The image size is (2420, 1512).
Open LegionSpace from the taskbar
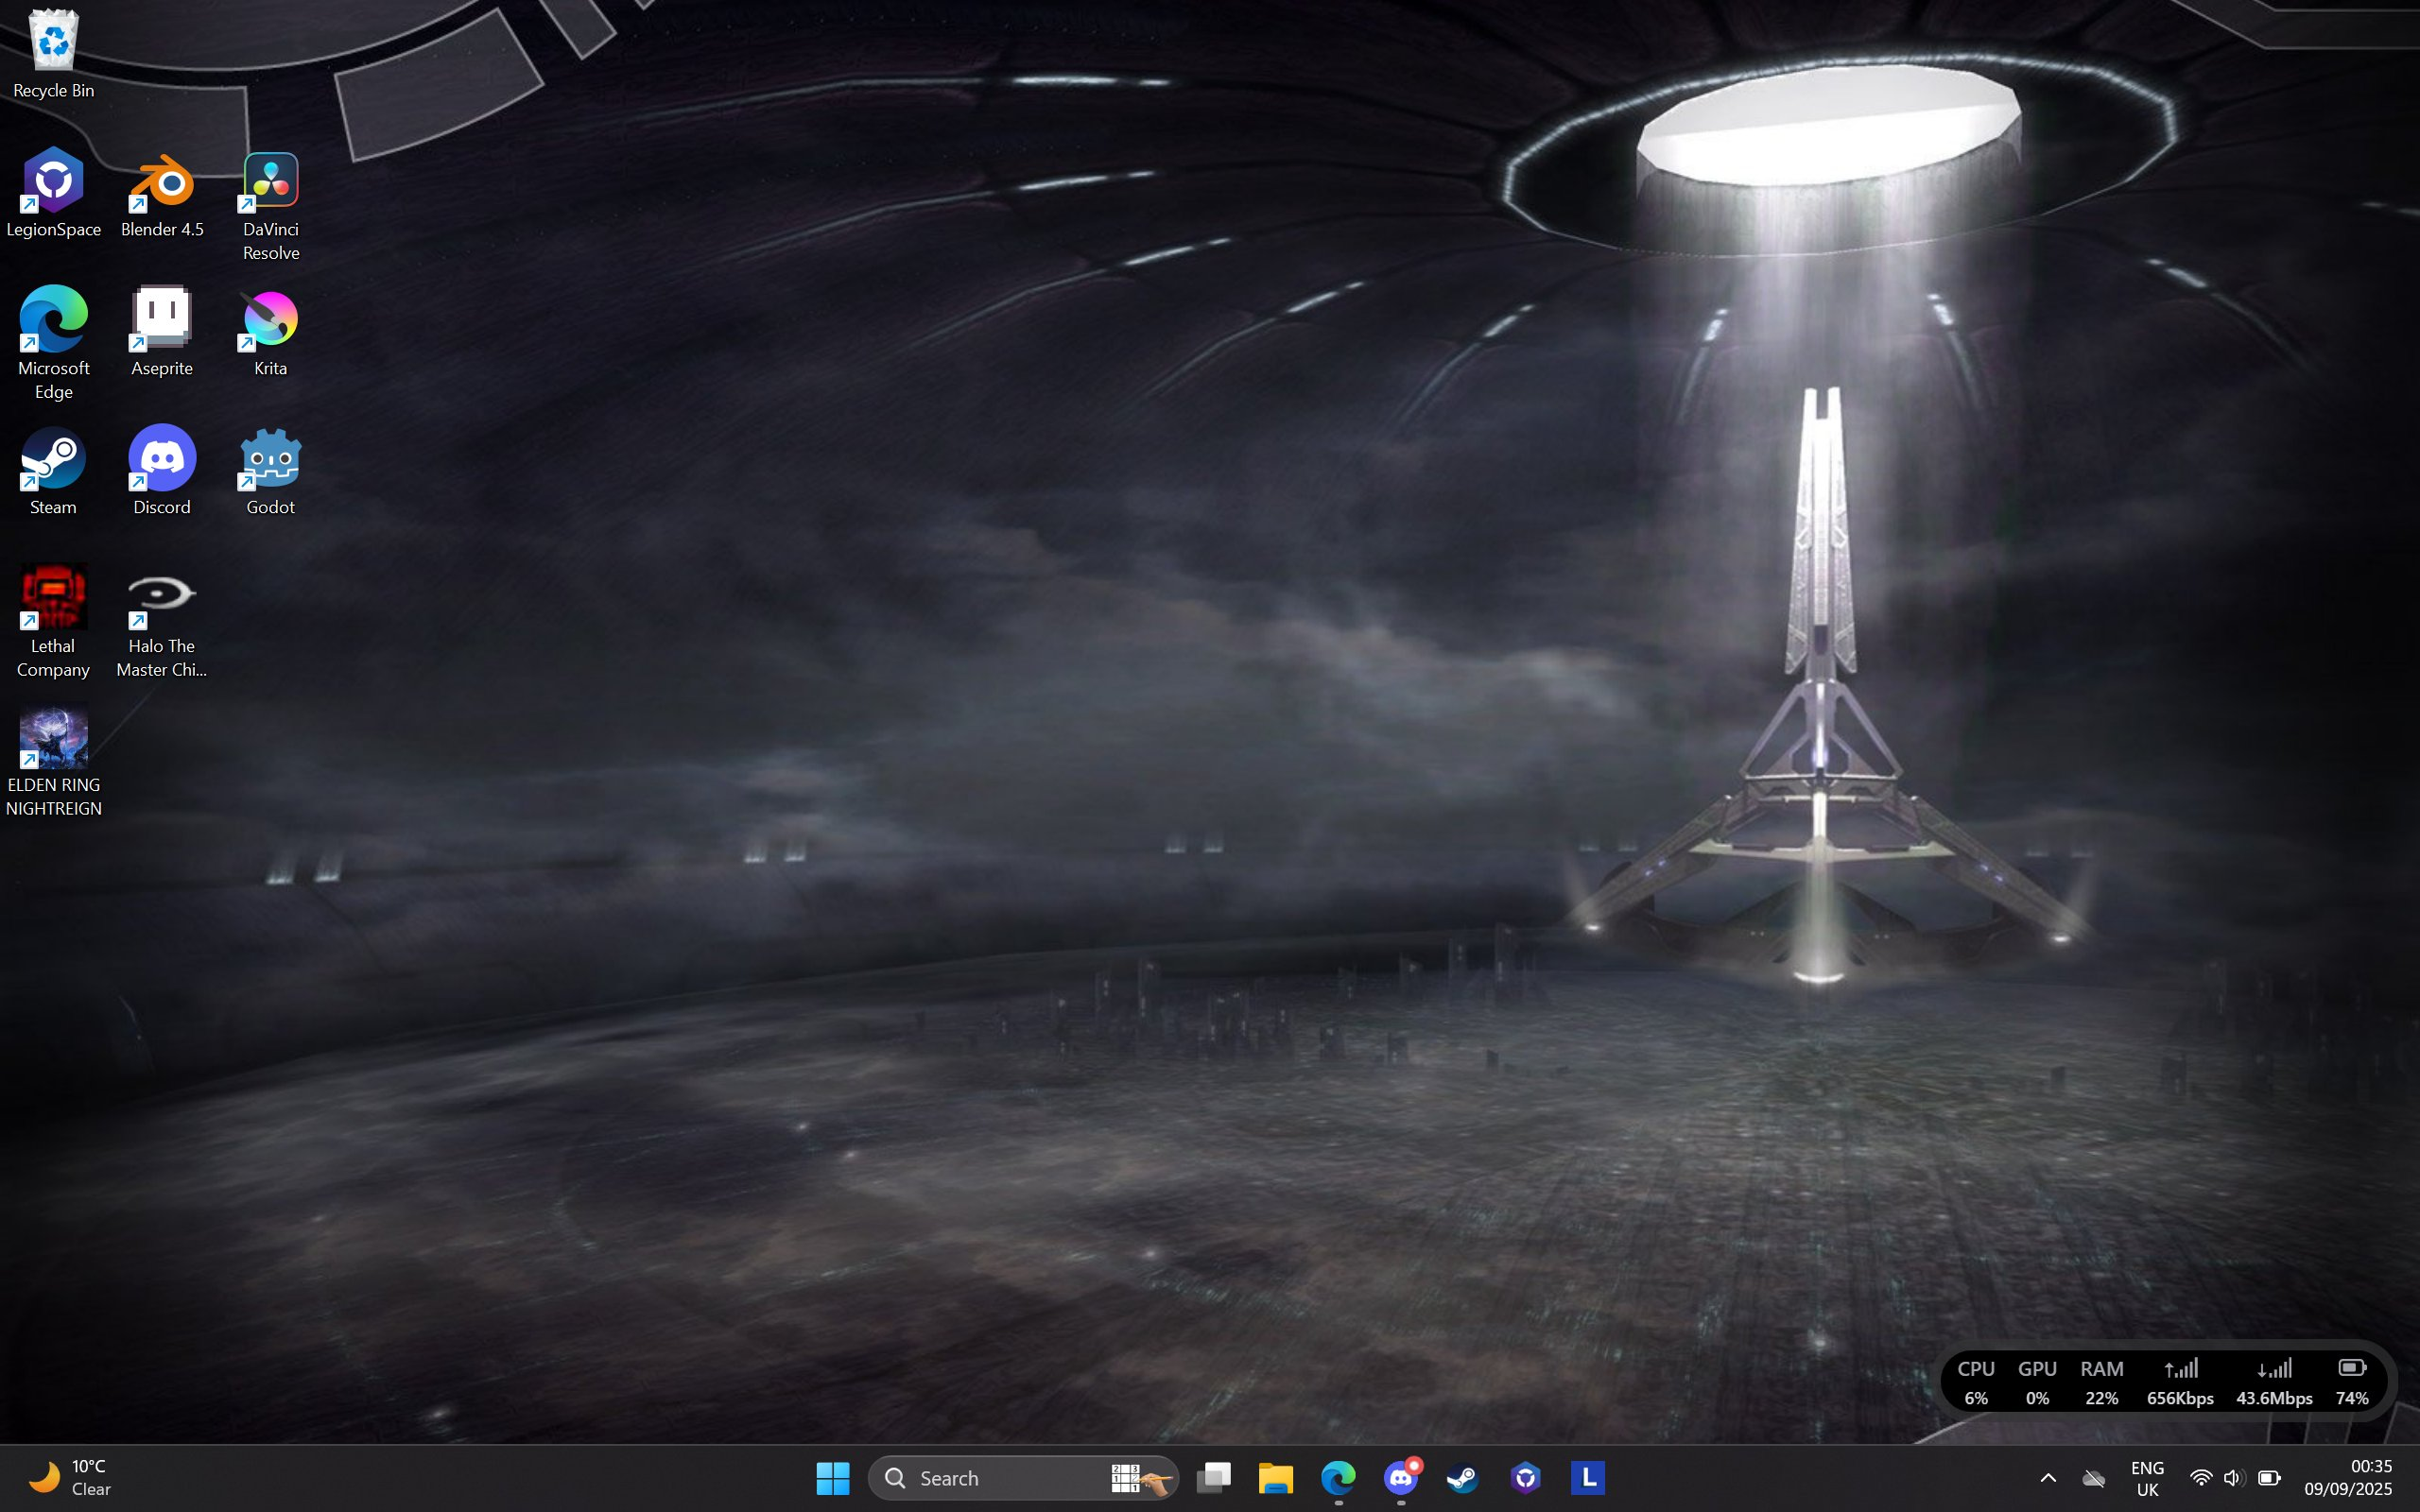1526,1478
